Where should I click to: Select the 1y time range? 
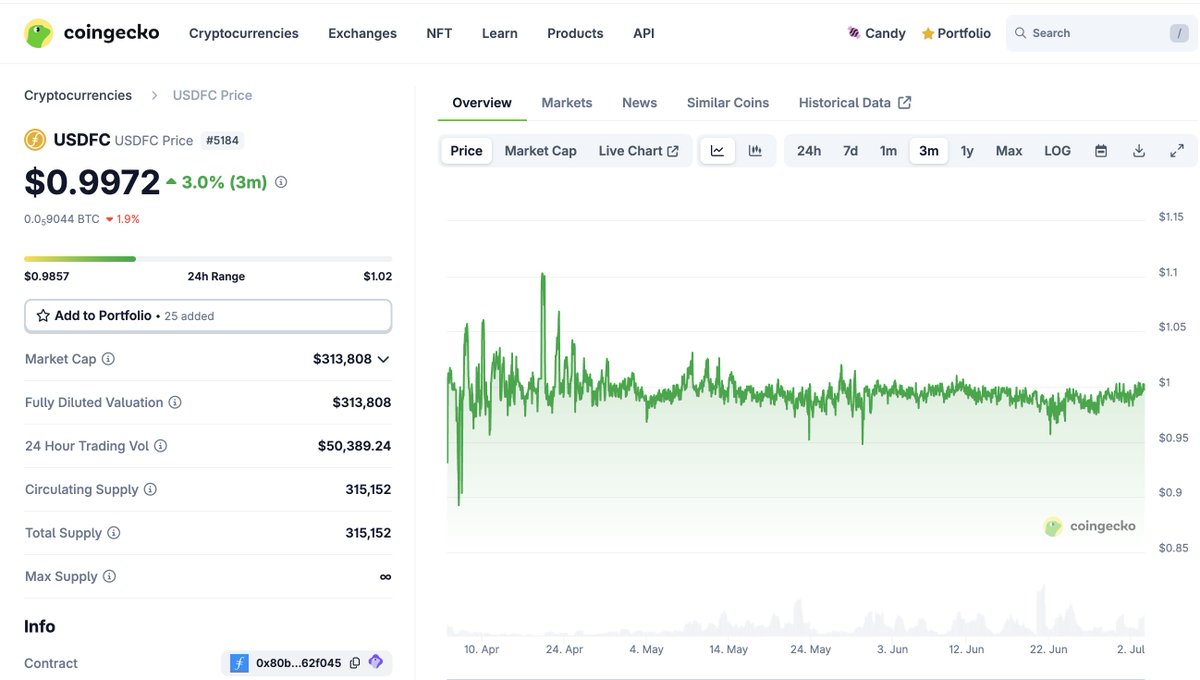point(967,151)
